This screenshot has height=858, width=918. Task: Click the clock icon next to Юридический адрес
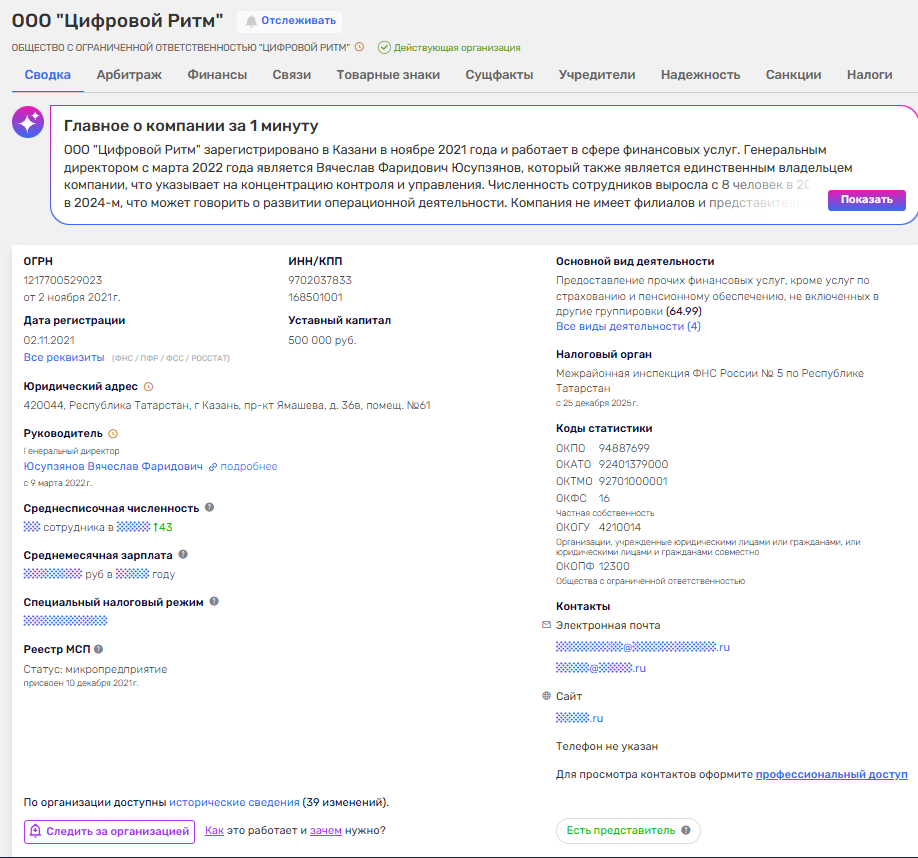tap(149, 386)
